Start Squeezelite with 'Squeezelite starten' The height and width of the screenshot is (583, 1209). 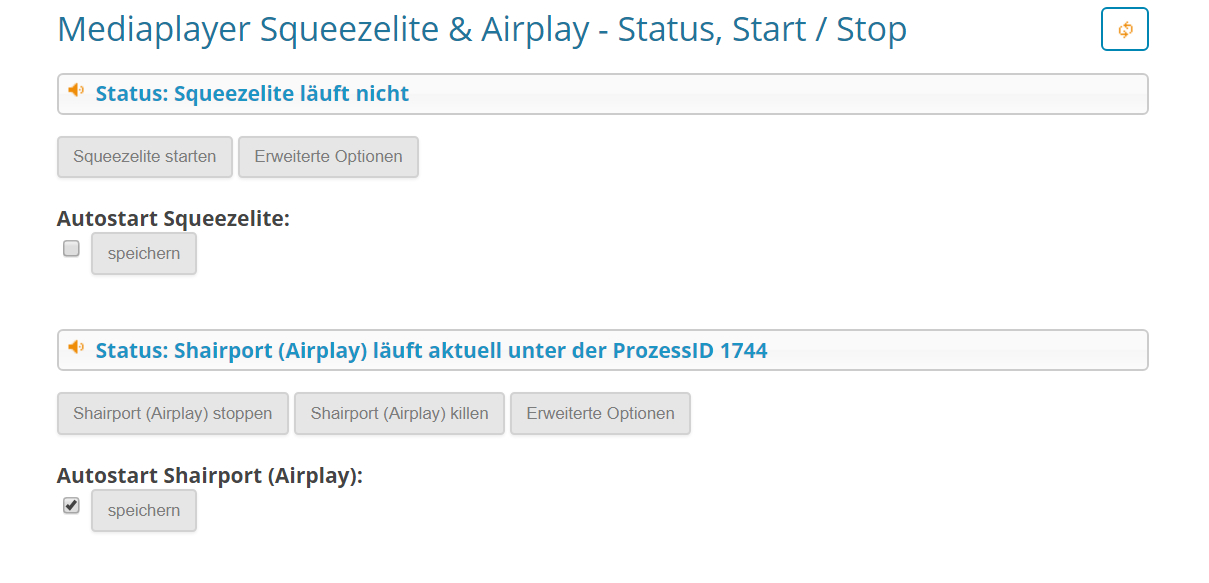[145, 157]
